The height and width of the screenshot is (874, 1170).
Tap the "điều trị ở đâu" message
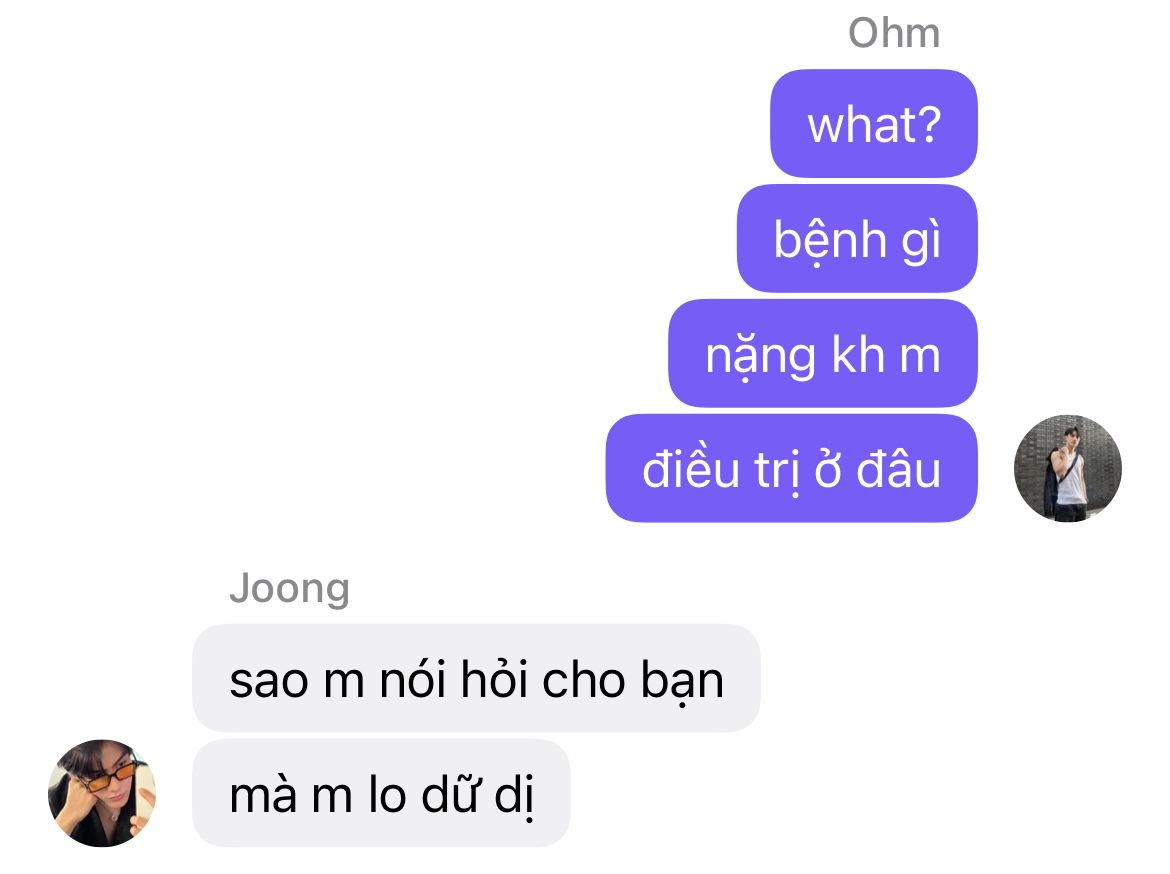[x=792, y=469]
